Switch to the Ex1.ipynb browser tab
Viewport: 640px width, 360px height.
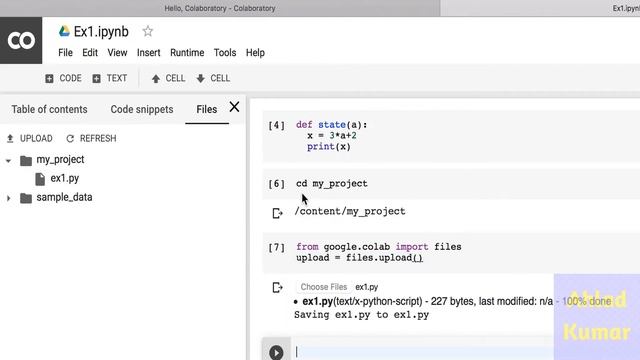[x=626, y=8]
